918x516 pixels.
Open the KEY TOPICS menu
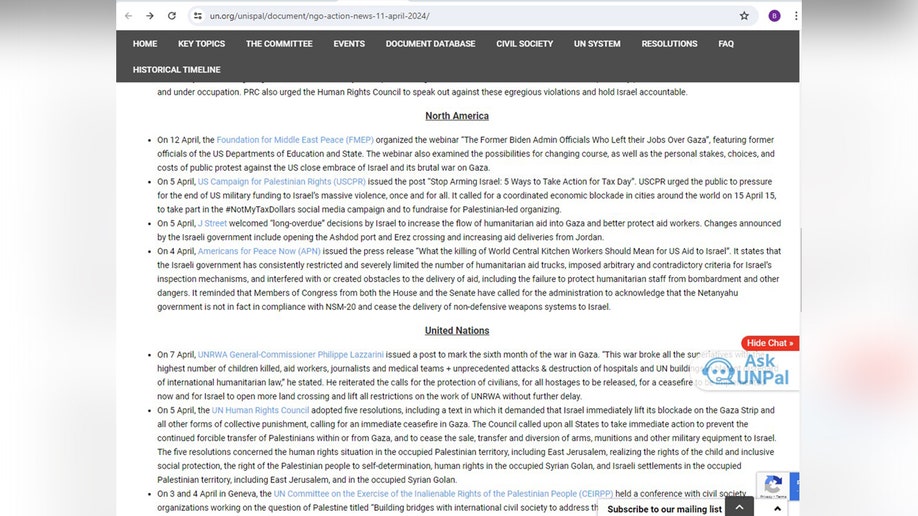(201, 44)
